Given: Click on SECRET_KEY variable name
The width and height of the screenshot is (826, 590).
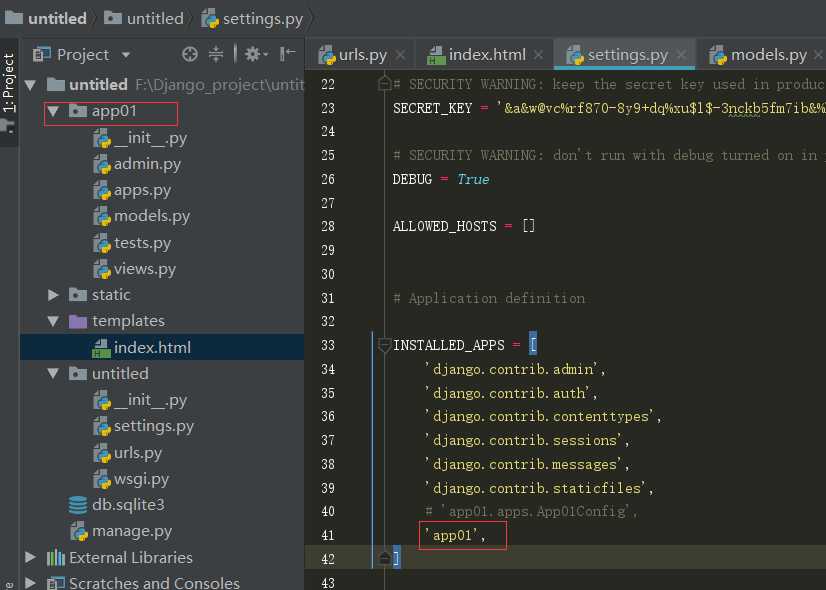Looking at the screenshot, I should [x=432, y=109].
